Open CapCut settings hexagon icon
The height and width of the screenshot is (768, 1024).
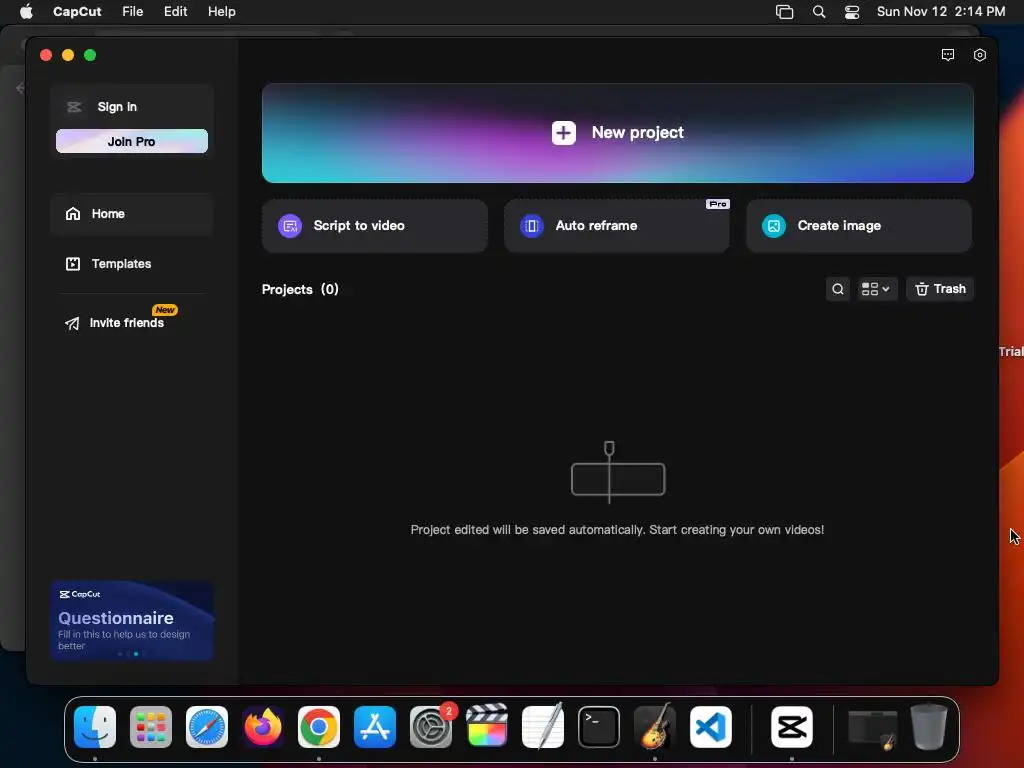coord(980,55)
